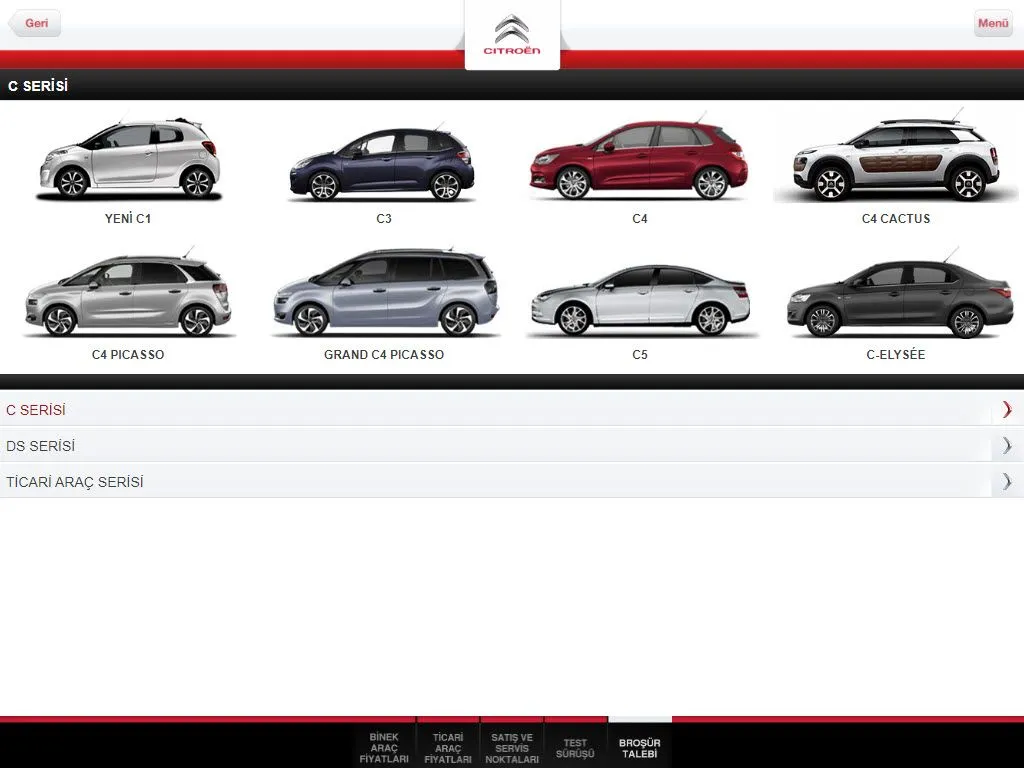
Task: Pick the C4 Picasso car image
Action: coord(128,296)
